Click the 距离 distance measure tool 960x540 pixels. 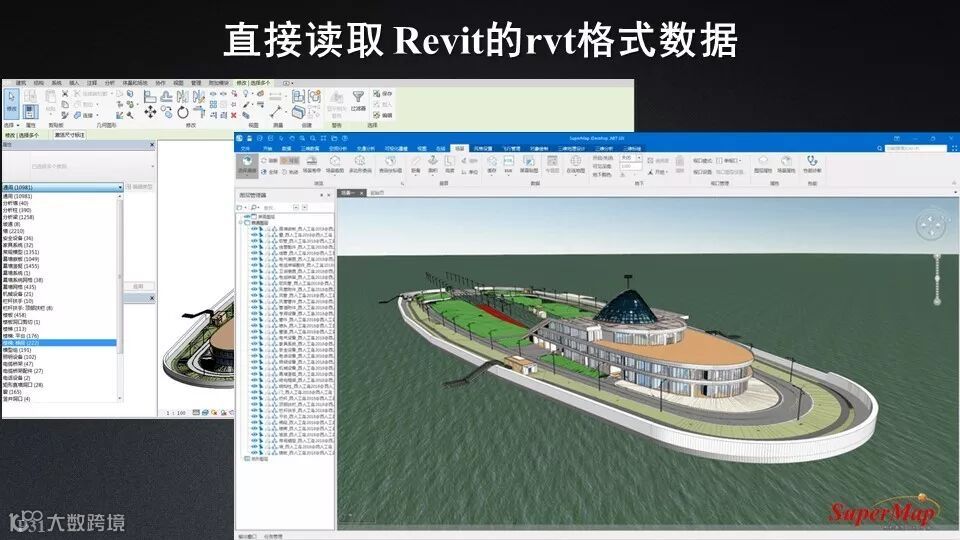(x=416, y=164)
